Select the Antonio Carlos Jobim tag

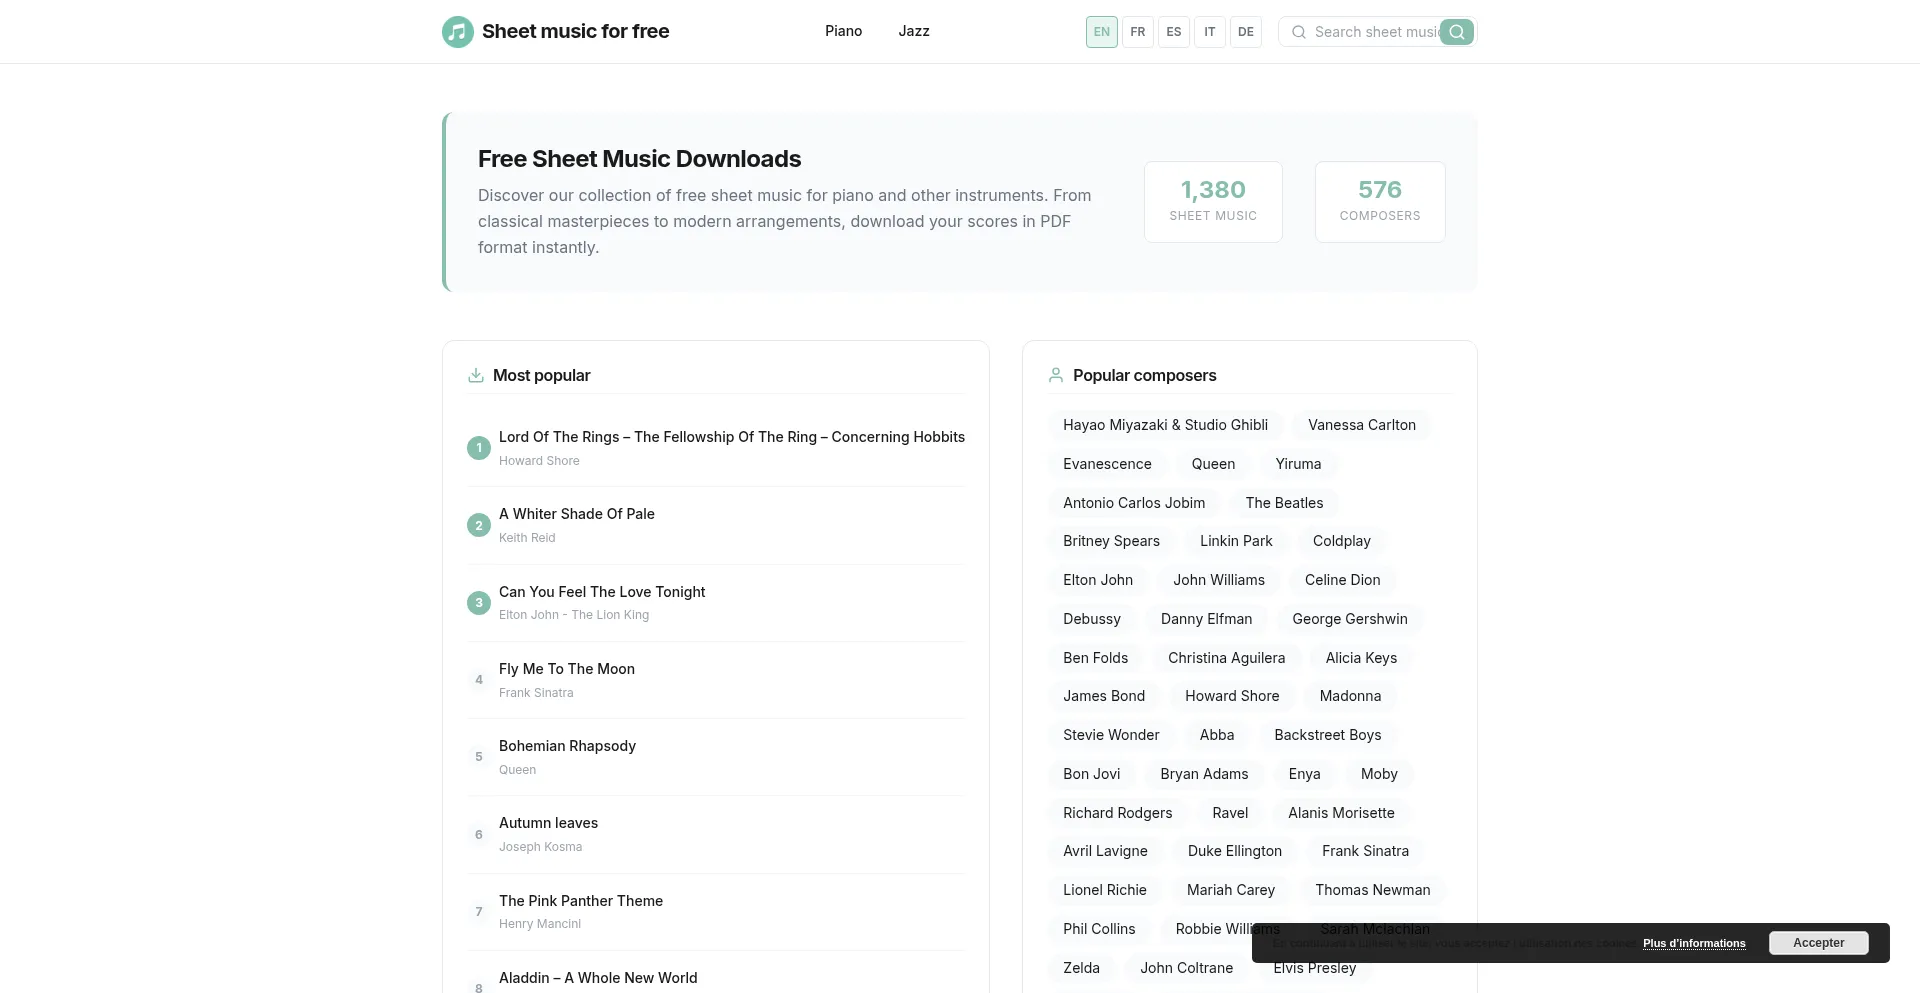1134,503
